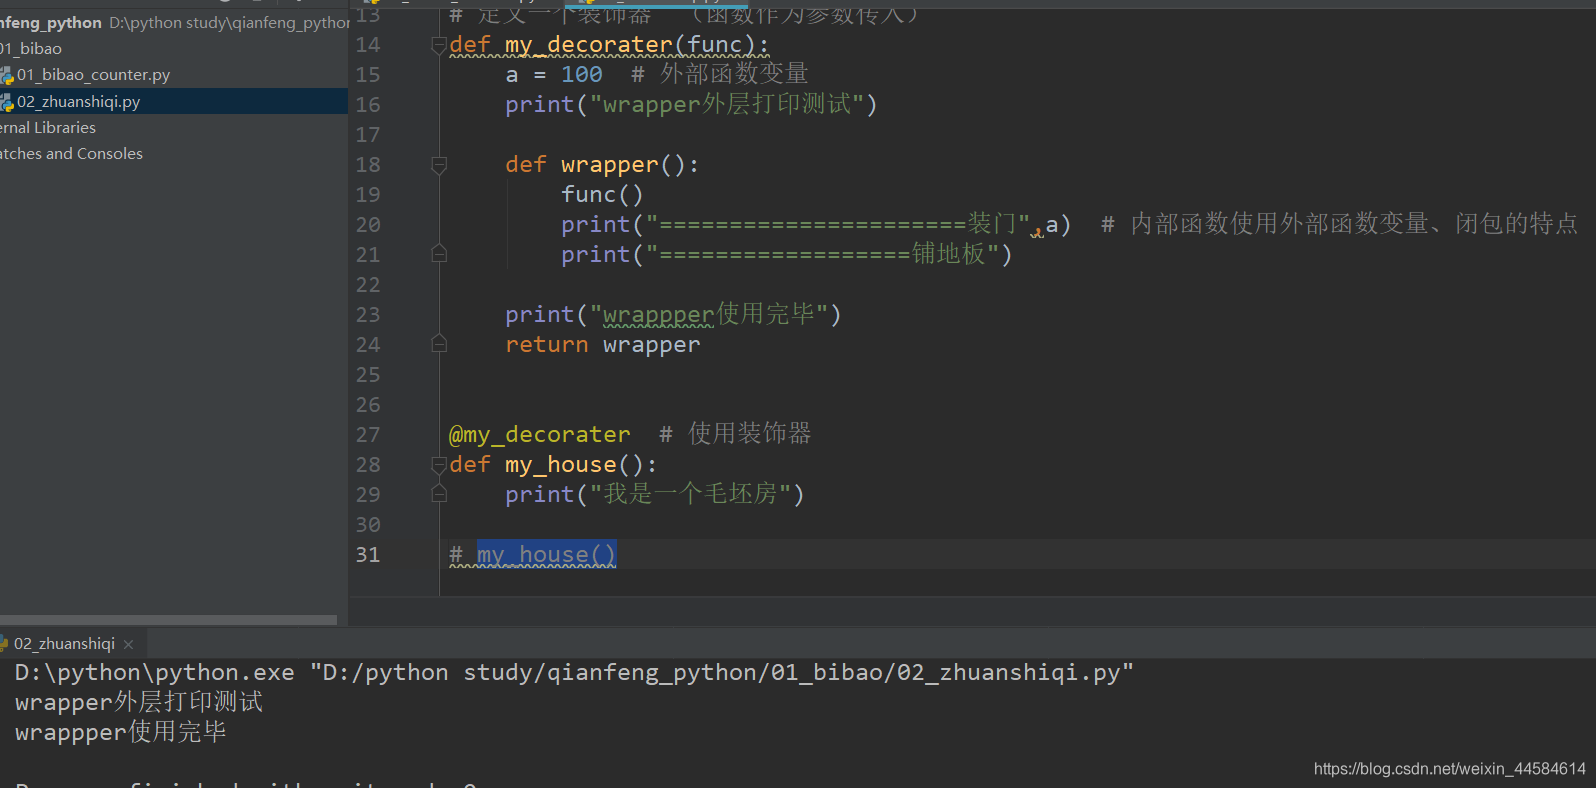This screenshot has height=788, width=1596.
Task: Click the Python icon beside 02_zhuanshiqi.py
Action: 6,102
